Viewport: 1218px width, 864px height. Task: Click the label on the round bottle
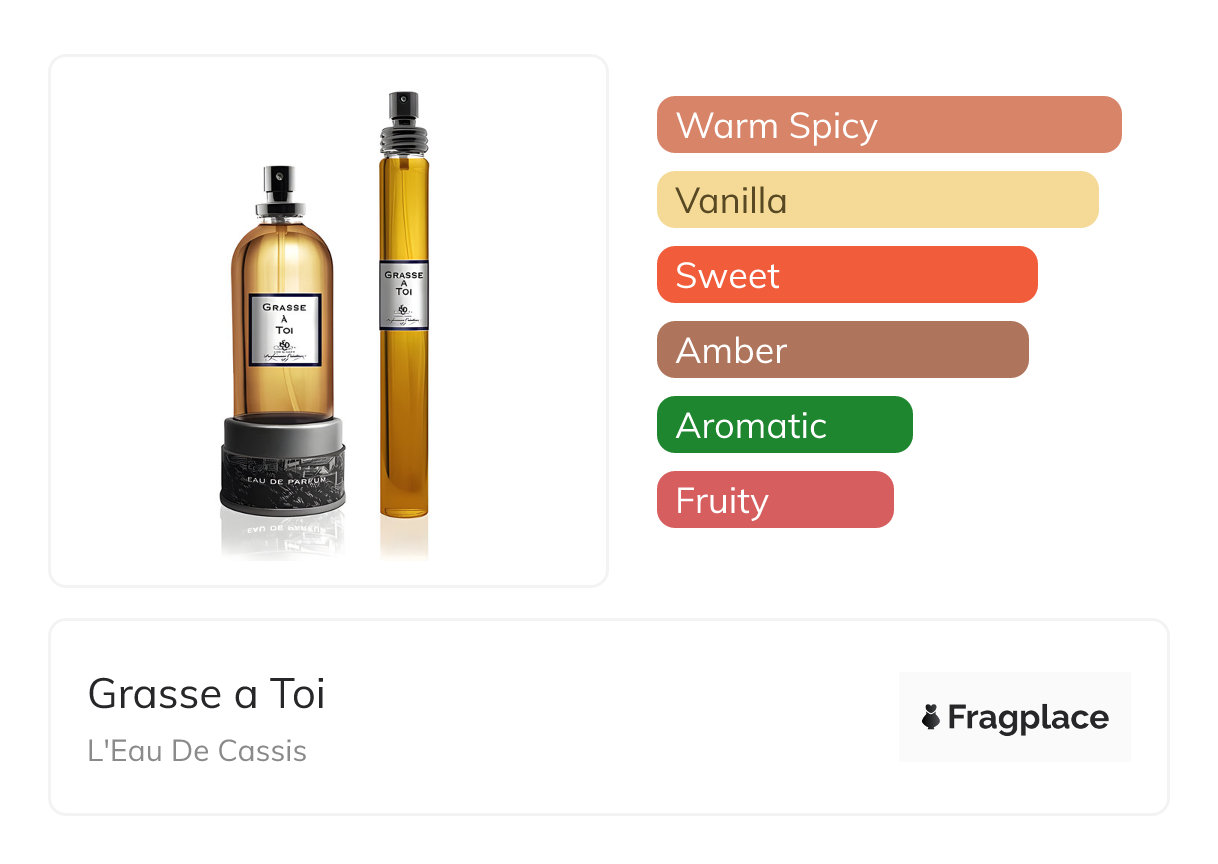[x=284, y=330]
